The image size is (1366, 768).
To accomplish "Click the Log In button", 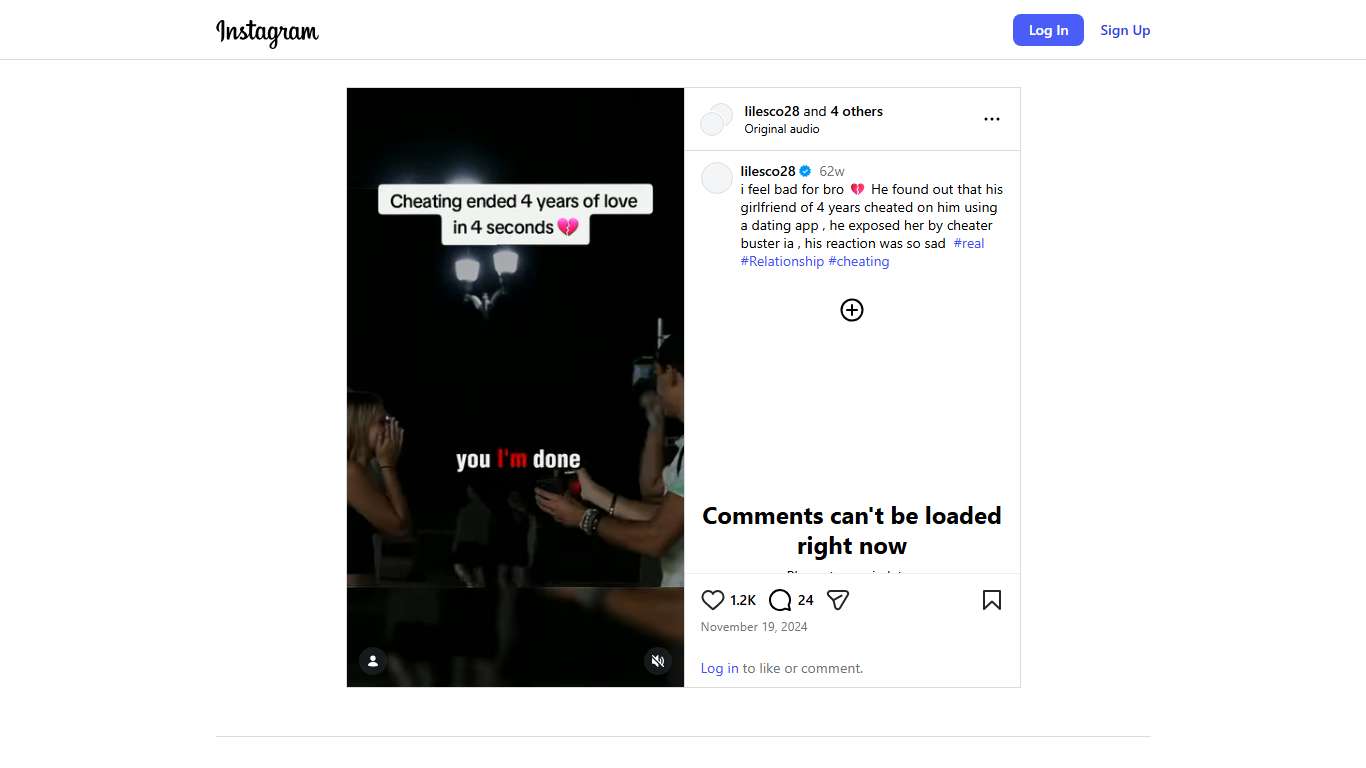I will click(1048, 30).
